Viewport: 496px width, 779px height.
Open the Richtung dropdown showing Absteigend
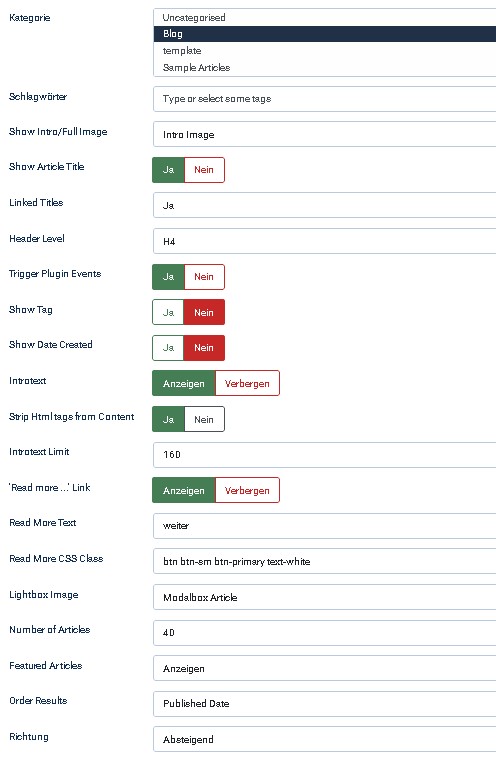click(325, 739)
